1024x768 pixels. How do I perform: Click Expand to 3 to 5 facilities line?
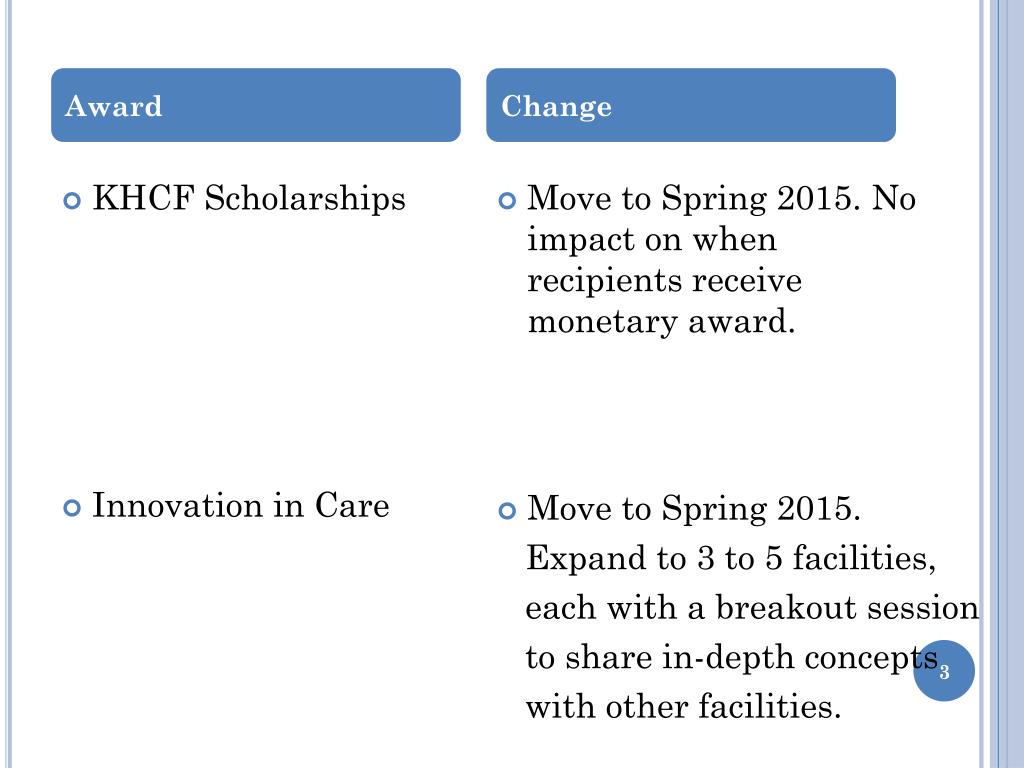(x=731, y=558)
